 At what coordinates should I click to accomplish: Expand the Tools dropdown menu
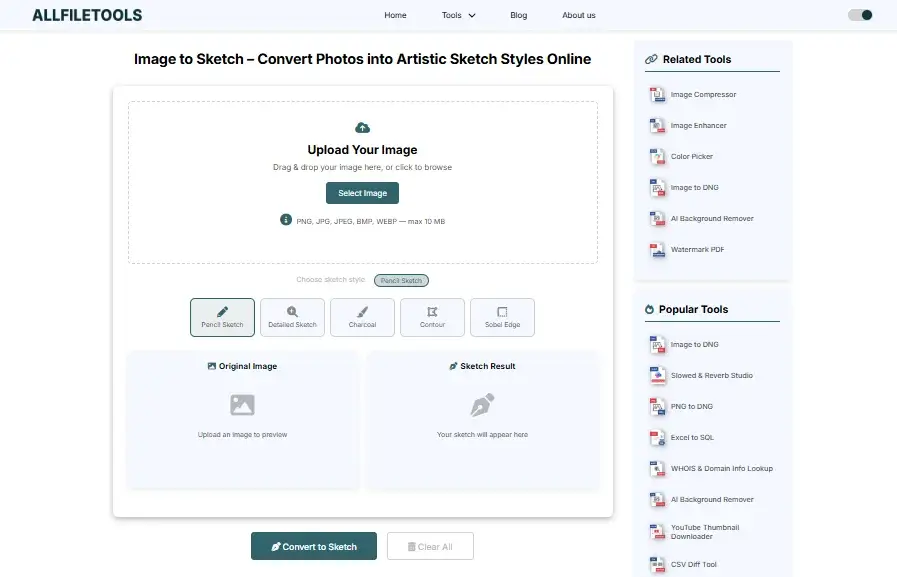pos(458,15)
